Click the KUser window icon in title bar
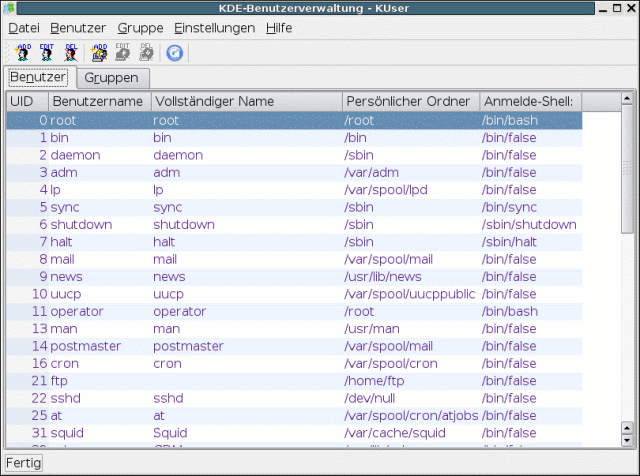The image size is (640, 476). pos(10,8)
